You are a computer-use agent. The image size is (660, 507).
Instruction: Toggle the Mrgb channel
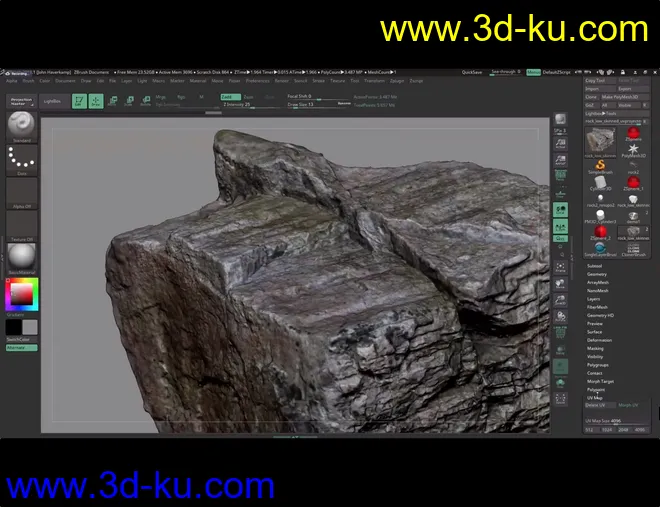click(161, 97)
